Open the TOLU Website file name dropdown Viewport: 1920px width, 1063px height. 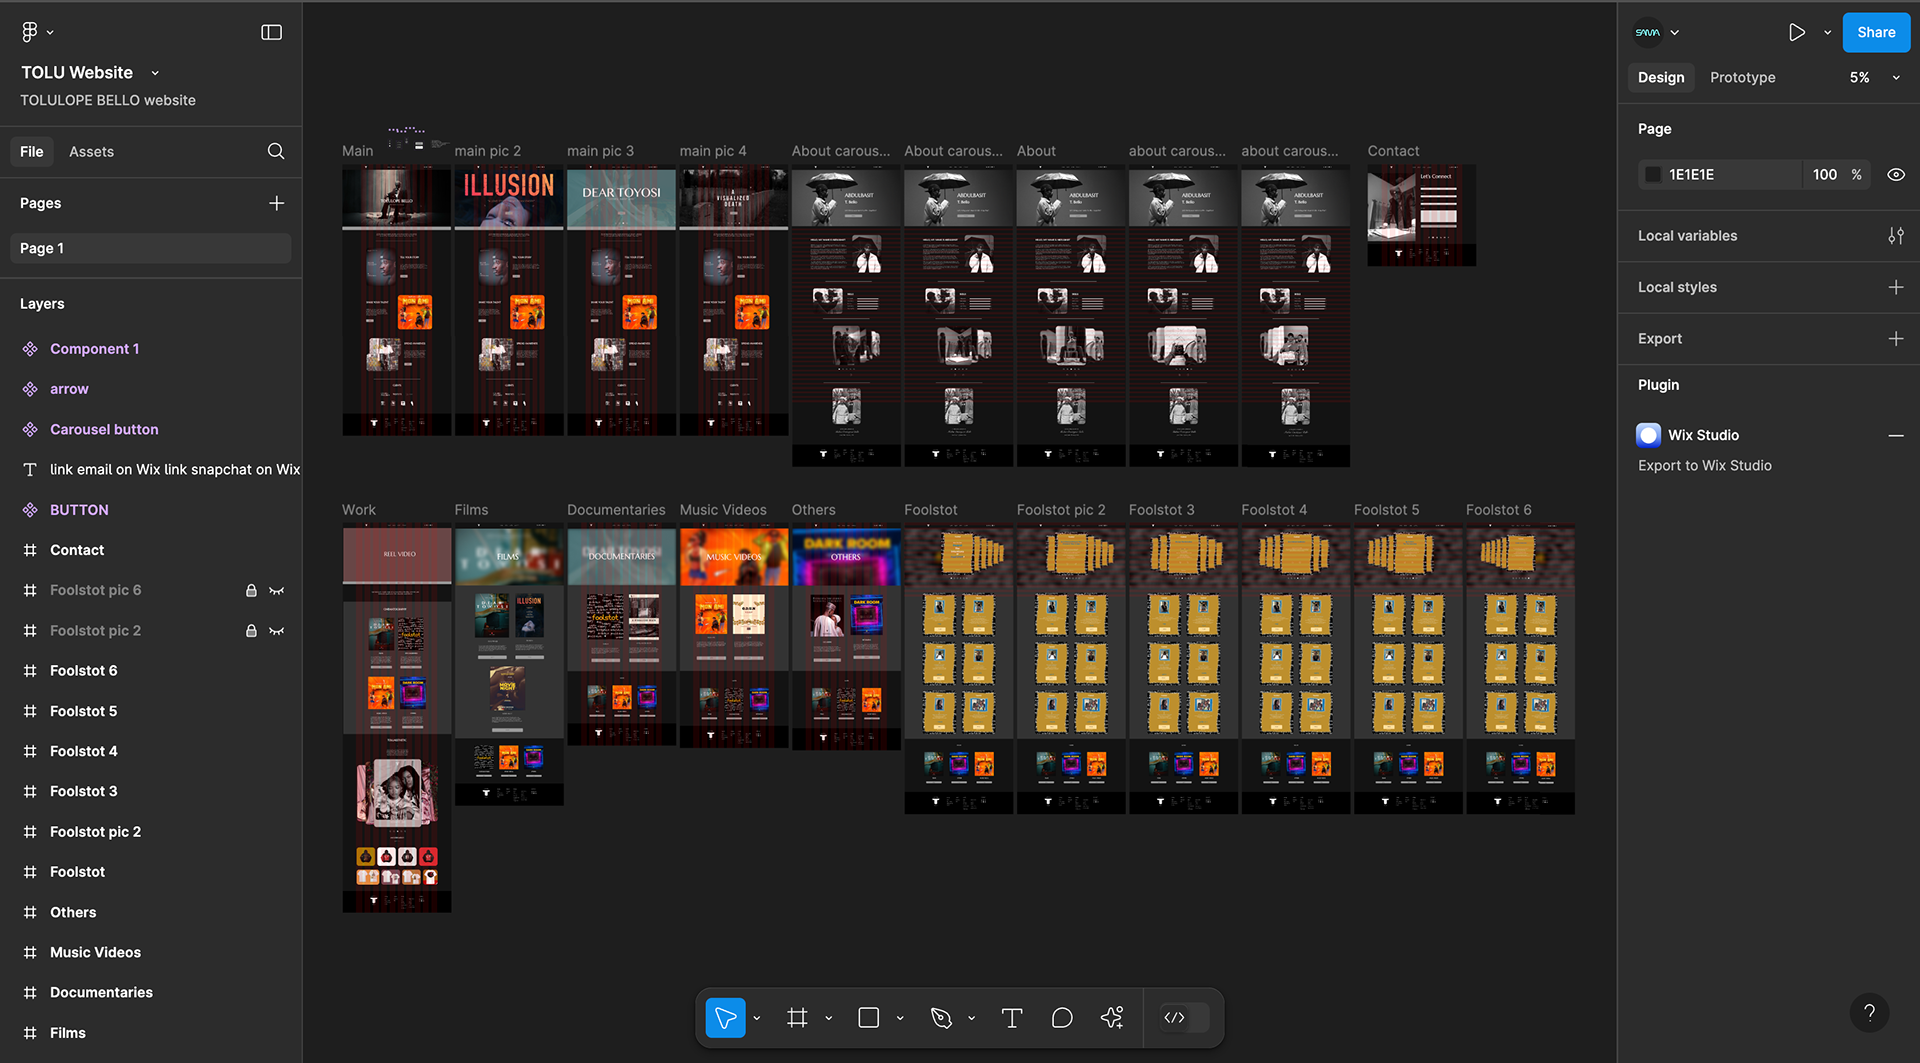coord(155,72)
